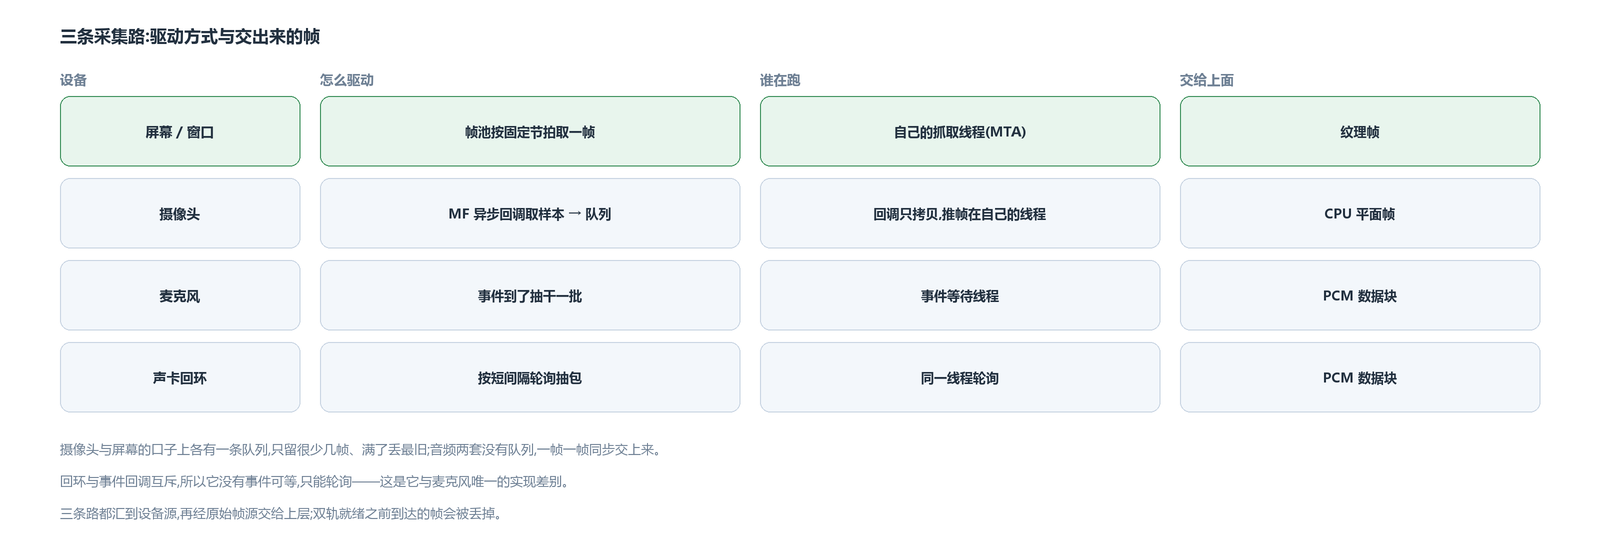1600x556 pixels.
Task: Click PCM 数据块 in the 麦克风 row
Action: pyautogui.click(x=1360, y=295)
